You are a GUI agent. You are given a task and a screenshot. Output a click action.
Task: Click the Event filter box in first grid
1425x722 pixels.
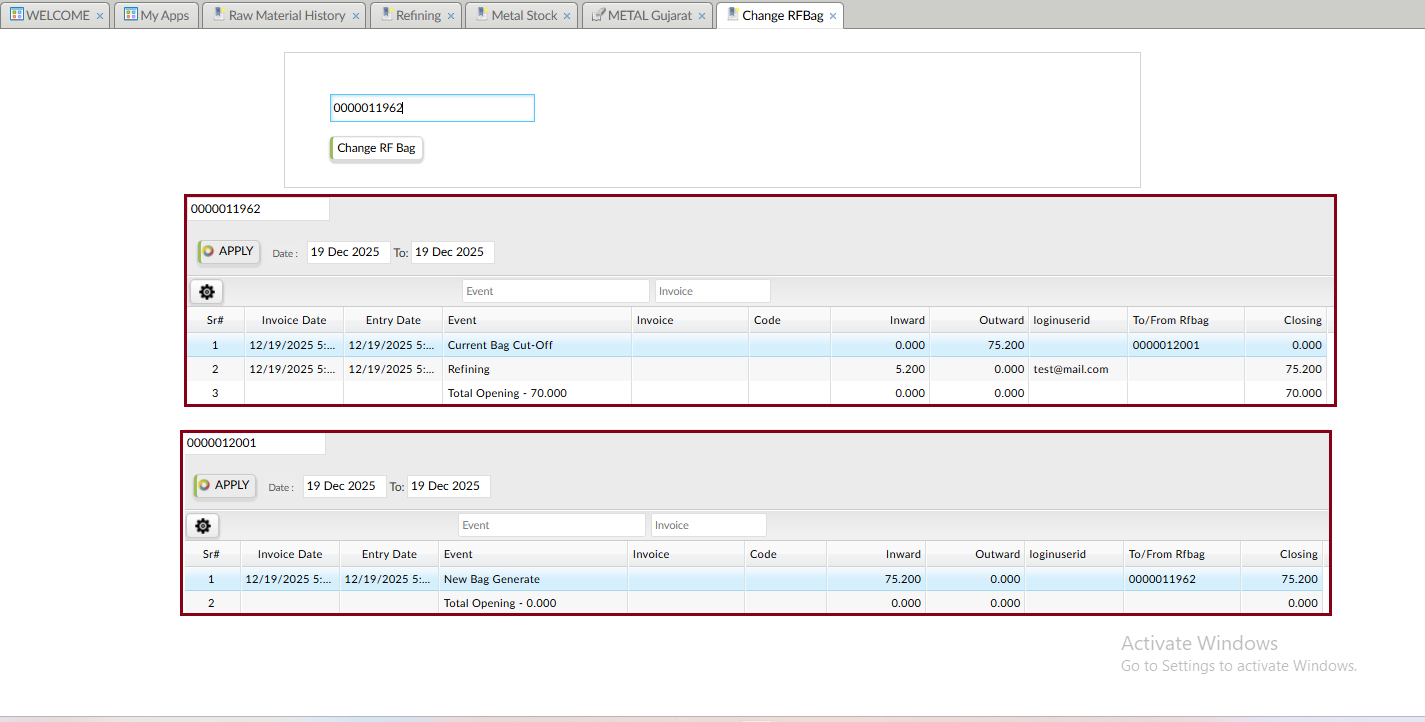(x=555, y=291)
